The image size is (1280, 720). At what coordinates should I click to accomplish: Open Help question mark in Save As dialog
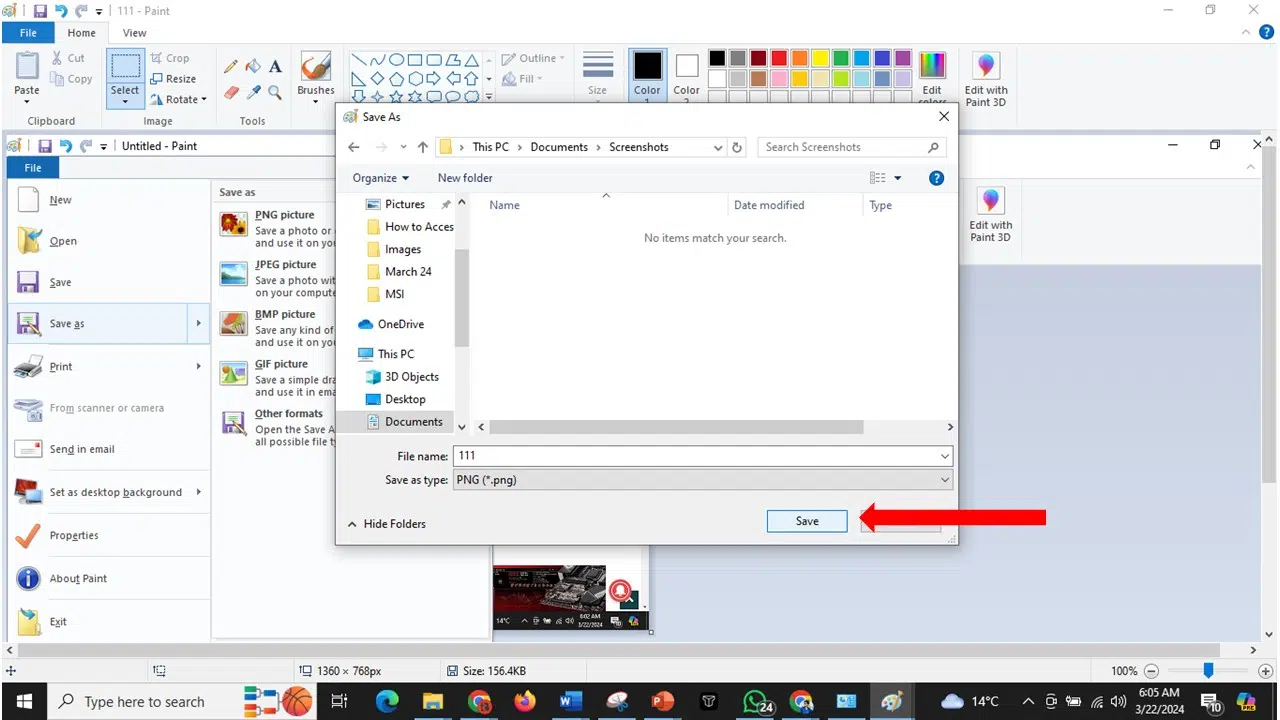936,178
